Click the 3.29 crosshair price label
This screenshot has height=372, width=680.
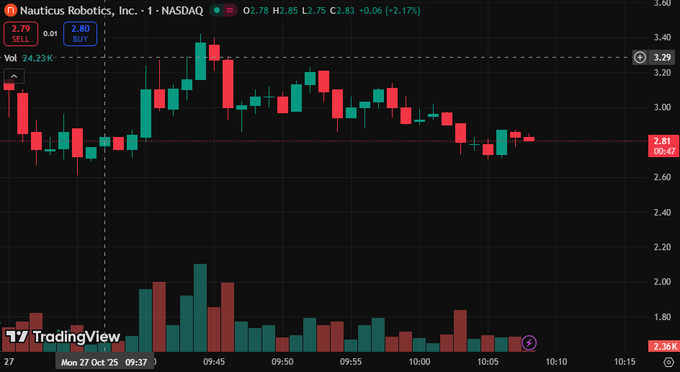click(662, 57)
